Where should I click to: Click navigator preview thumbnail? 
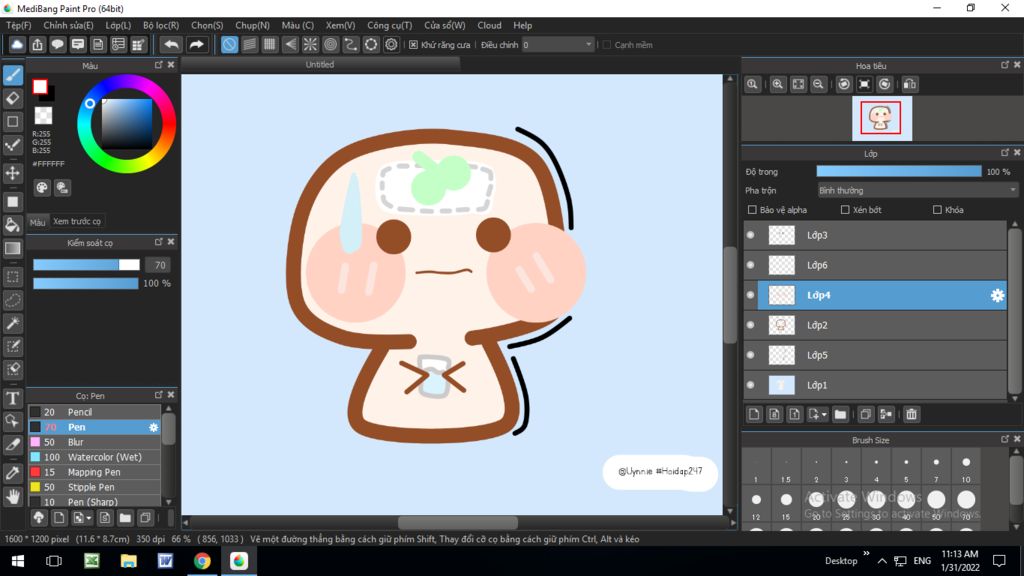pyautogui.click(x=882, y=118)
